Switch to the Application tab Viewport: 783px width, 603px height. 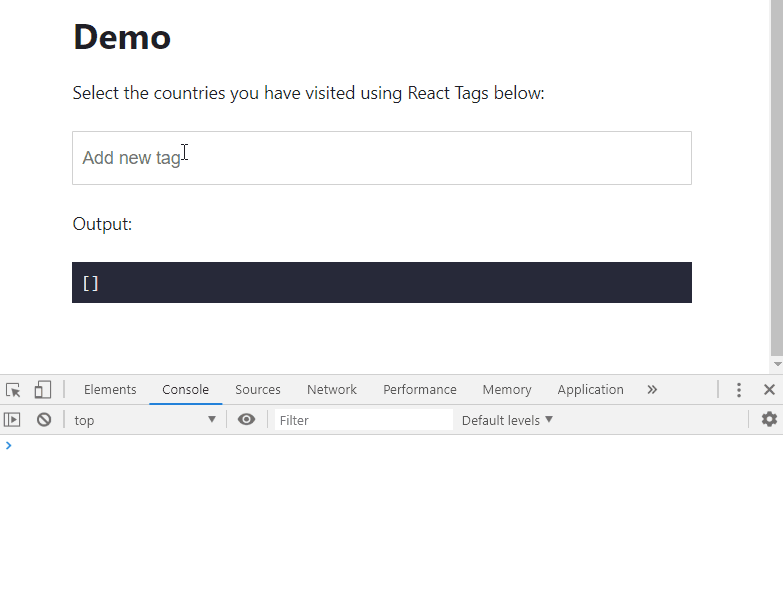[x=591, y=390]
